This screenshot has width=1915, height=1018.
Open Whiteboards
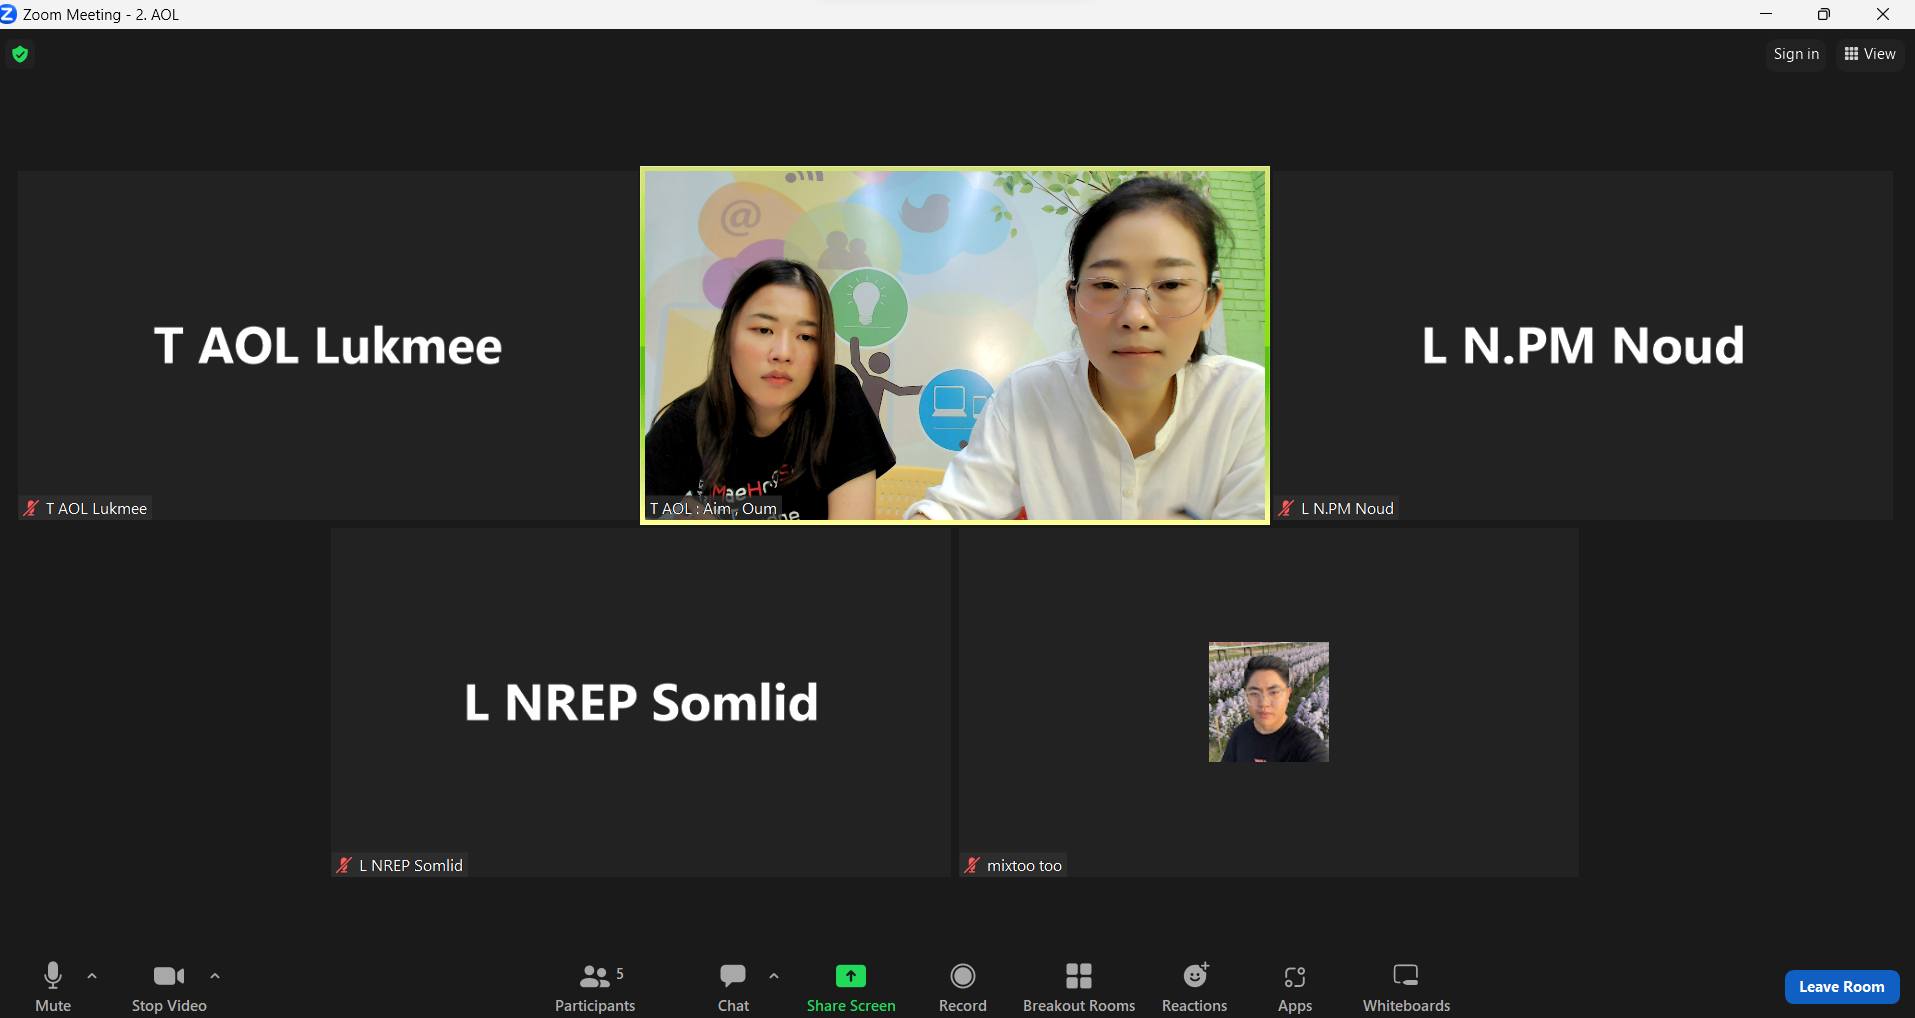tap(1405, 987)
